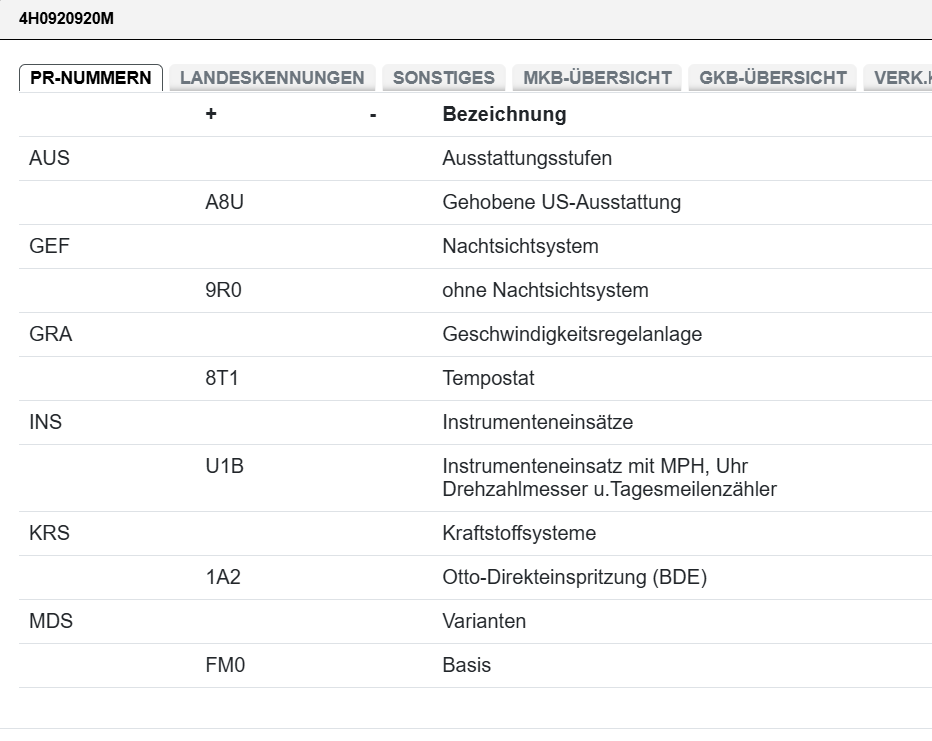Open the GKB-ÜBERSICHT tab
Image resolution: width=932 pixels, height=741 pixels.
click(x=773, y=78)
